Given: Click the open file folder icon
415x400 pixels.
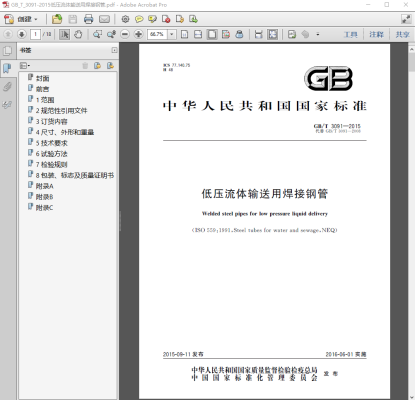Looking at the screenshot, I should (x=57, y=19).
